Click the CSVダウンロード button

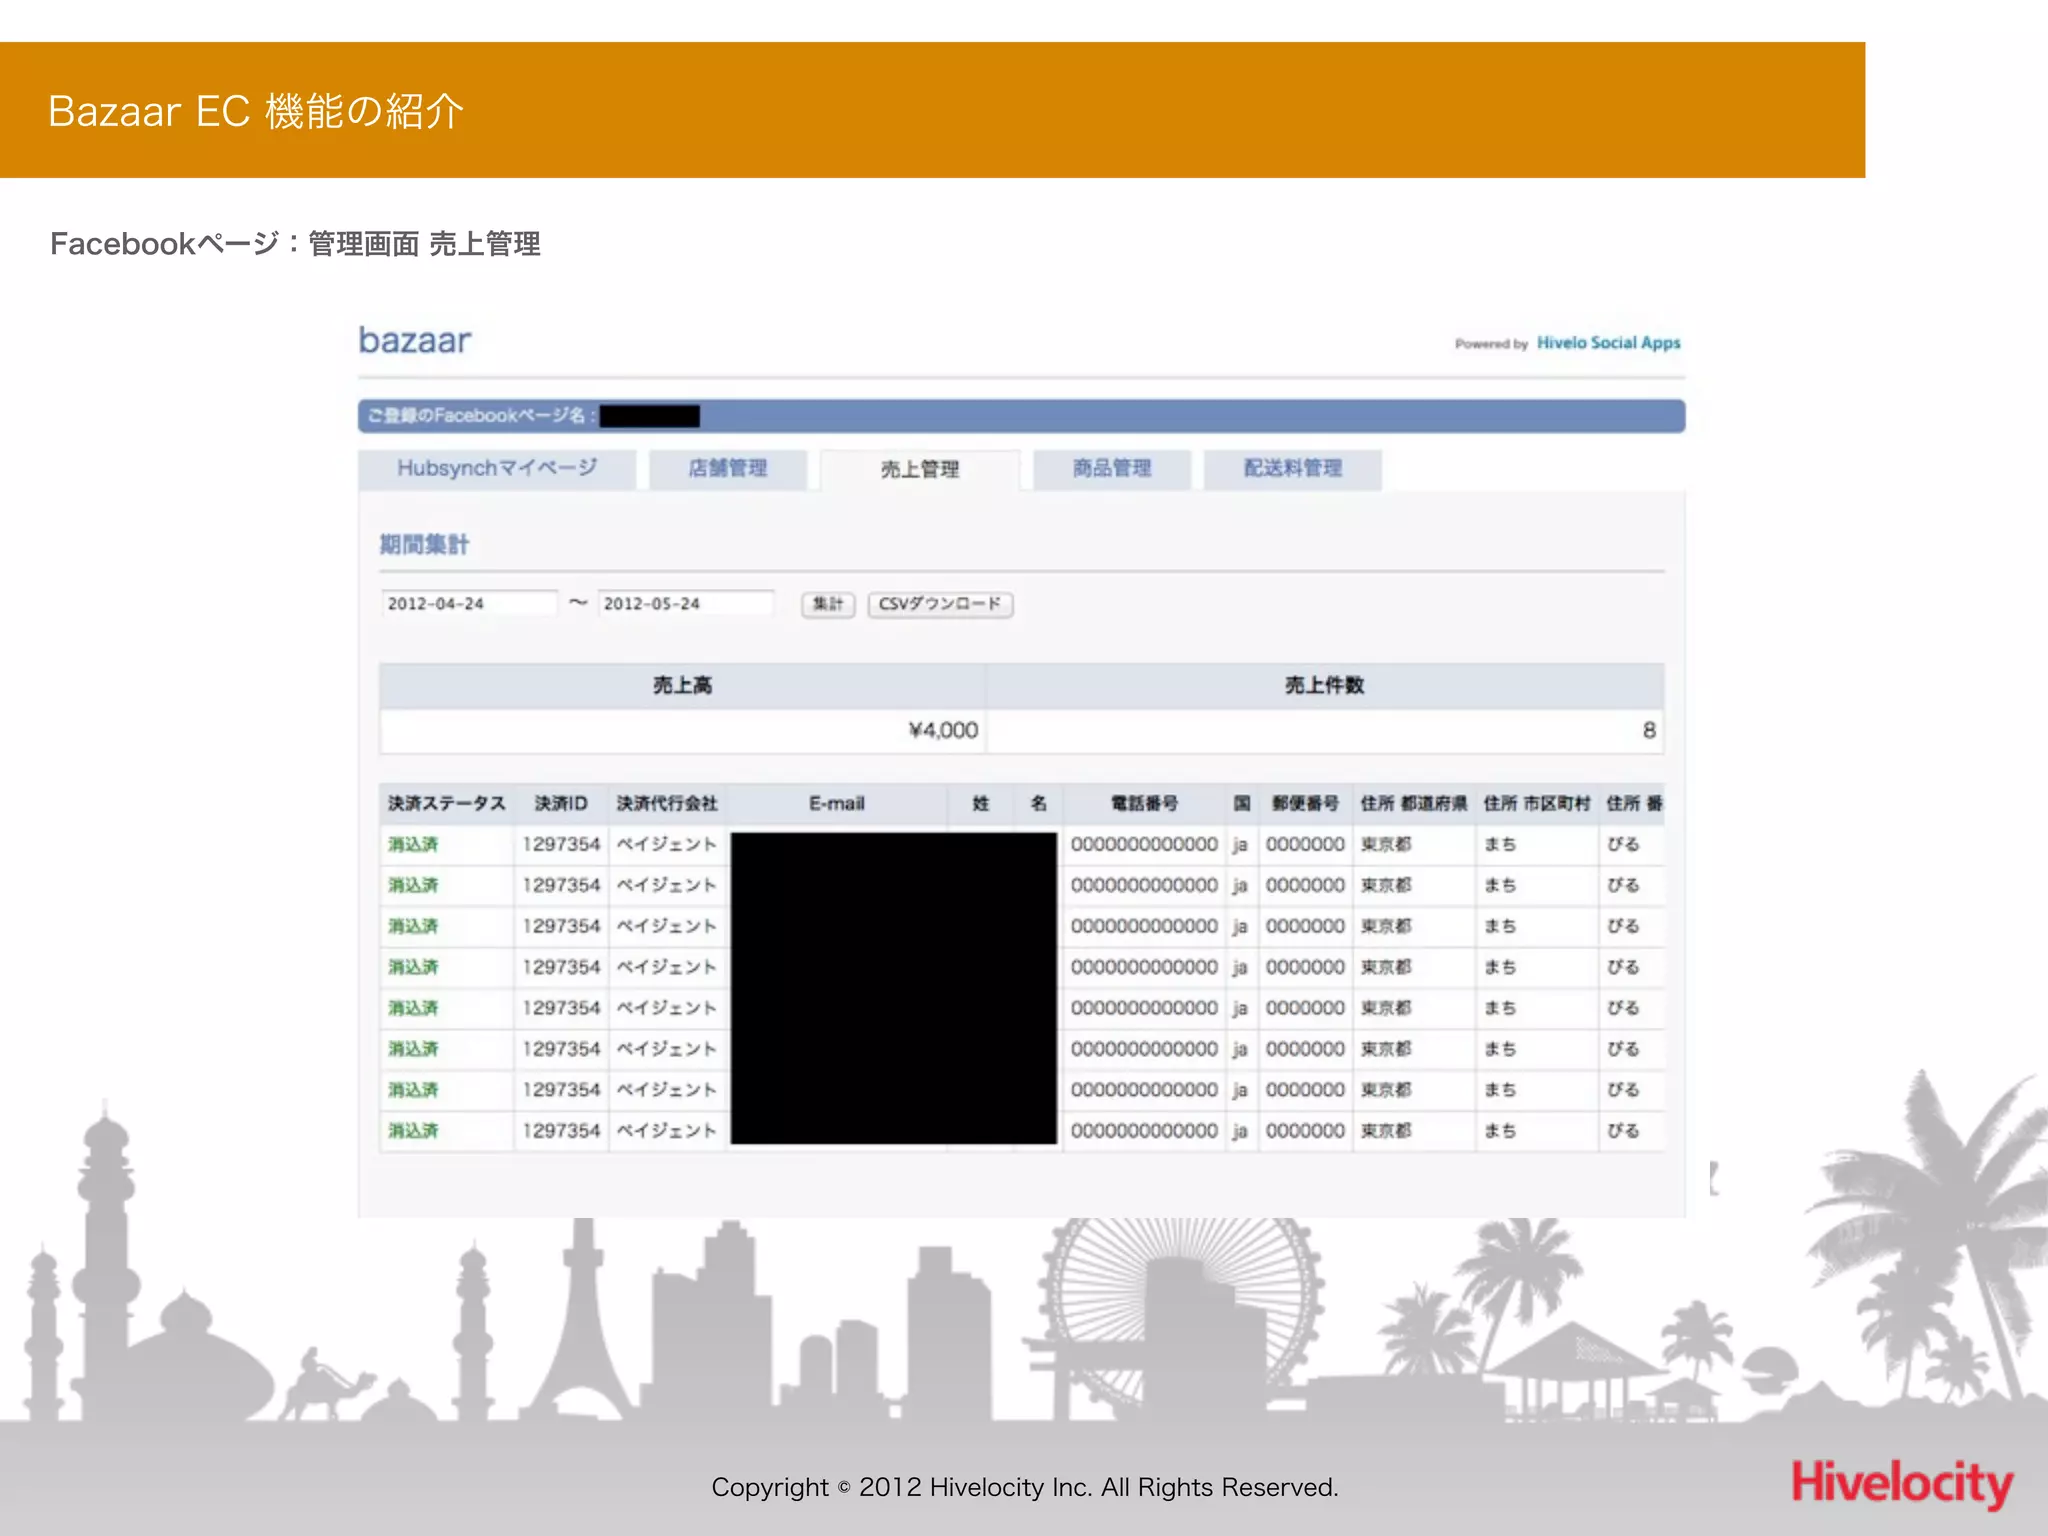click(940, 604)
